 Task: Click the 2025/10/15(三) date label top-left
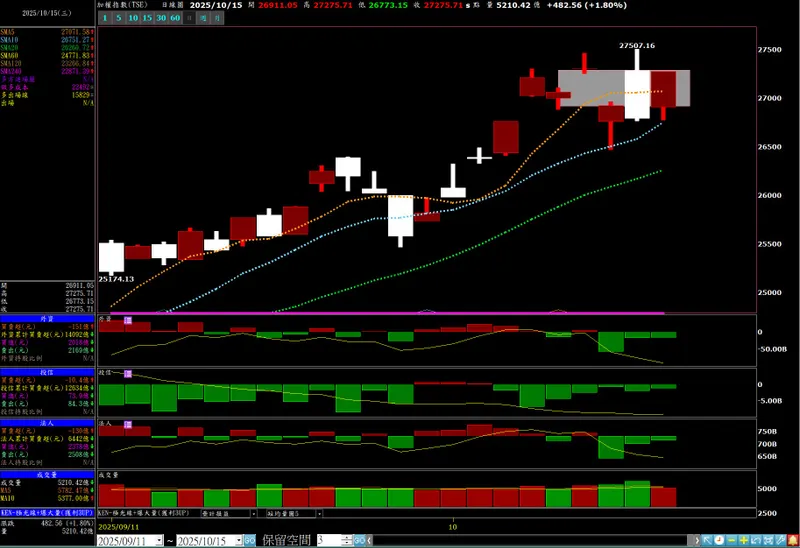click(x=47, y=13)
